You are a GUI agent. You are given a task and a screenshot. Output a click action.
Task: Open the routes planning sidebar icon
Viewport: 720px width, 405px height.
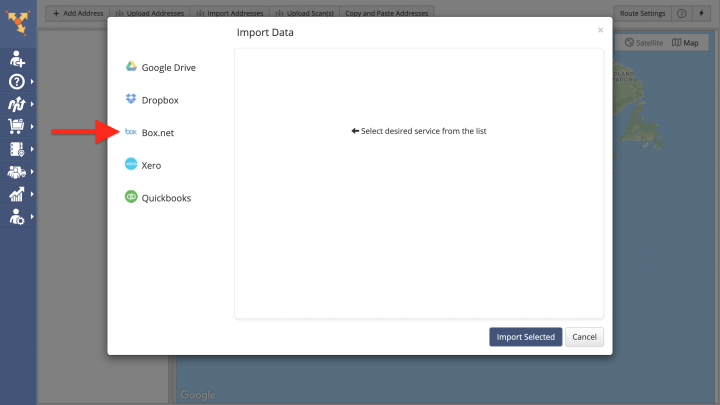(x=17, y=104)
